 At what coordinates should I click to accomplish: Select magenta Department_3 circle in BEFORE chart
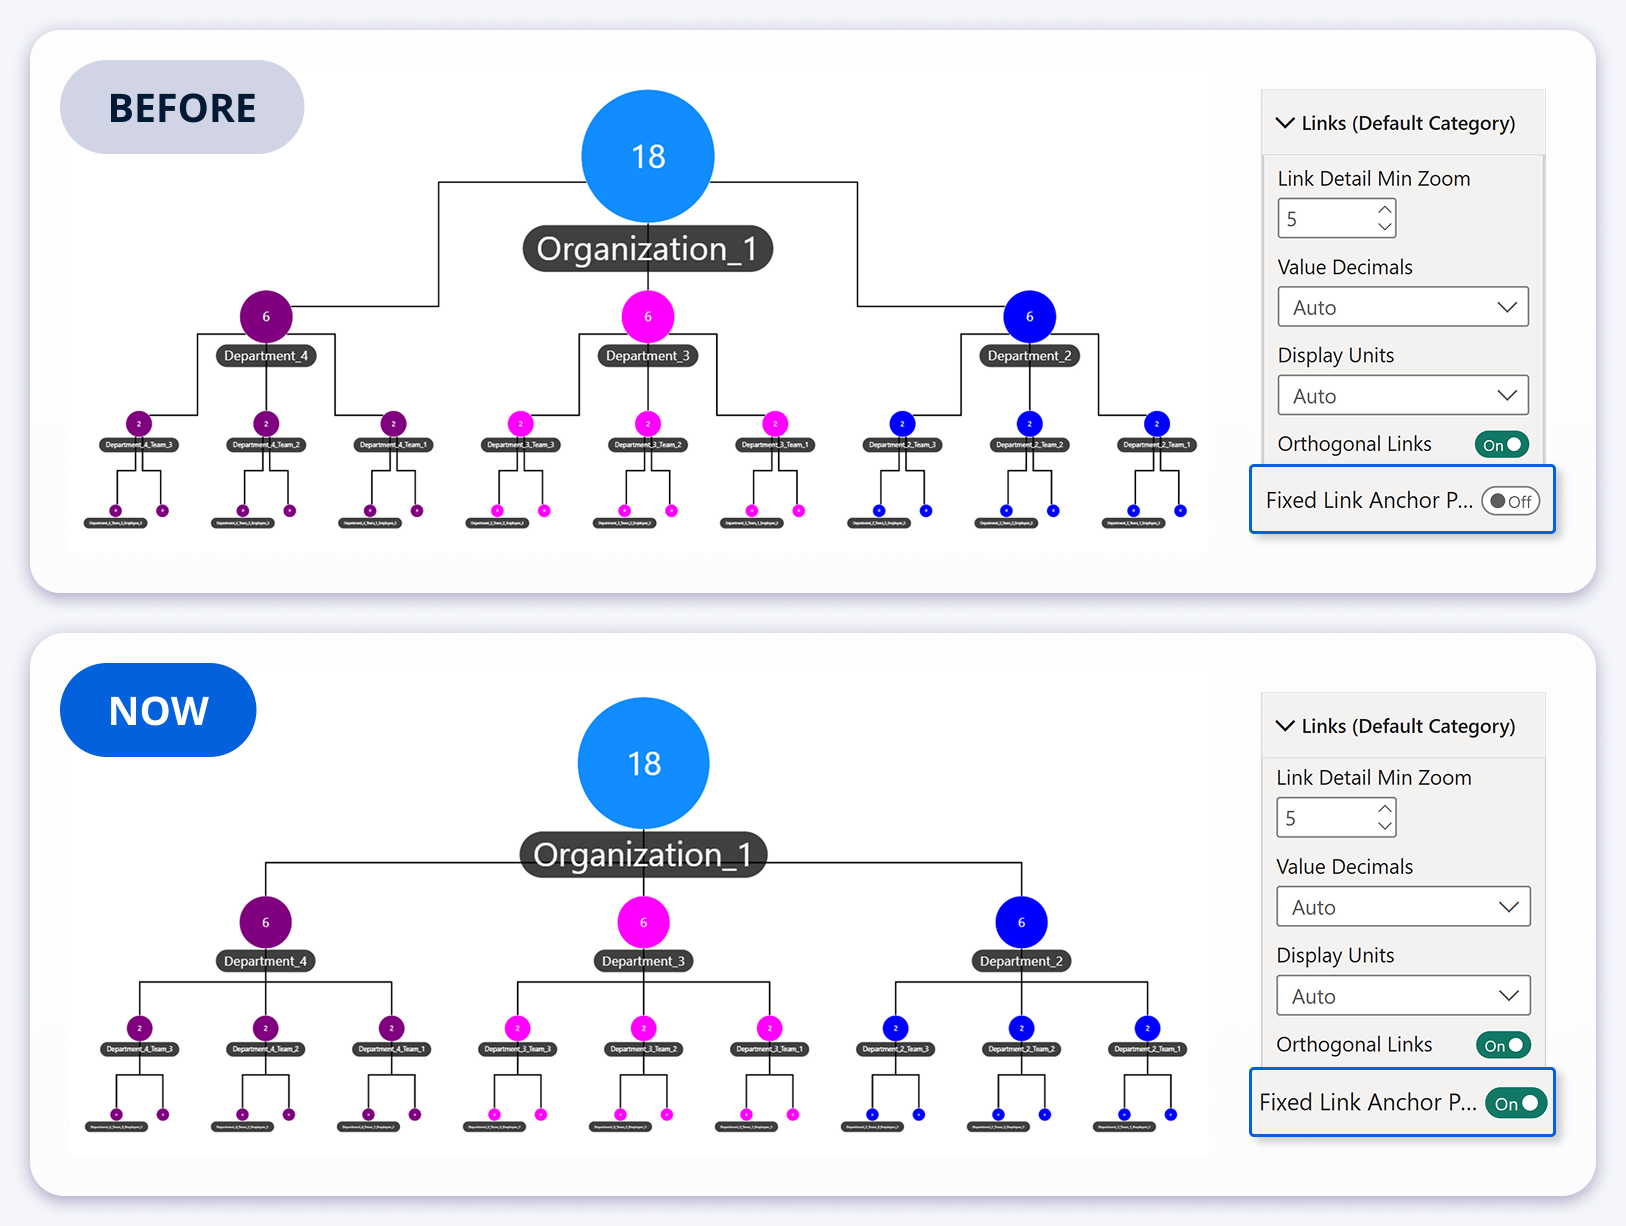click(647, 316)
